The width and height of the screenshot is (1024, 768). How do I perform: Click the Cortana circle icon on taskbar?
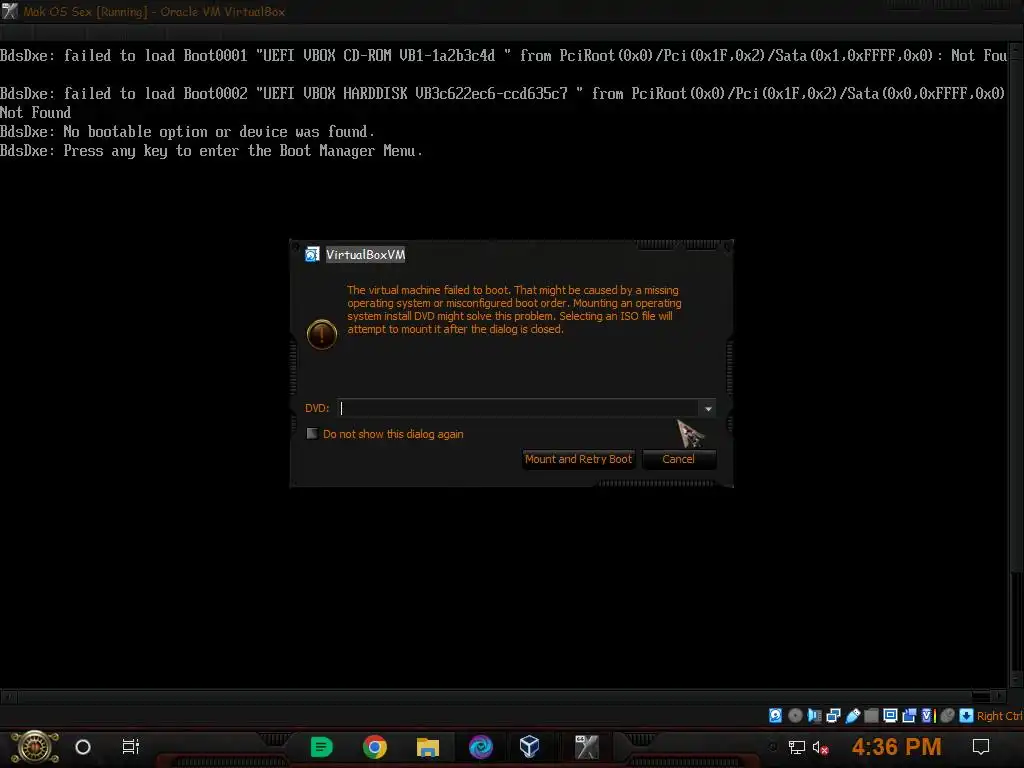tap(83, 746)
